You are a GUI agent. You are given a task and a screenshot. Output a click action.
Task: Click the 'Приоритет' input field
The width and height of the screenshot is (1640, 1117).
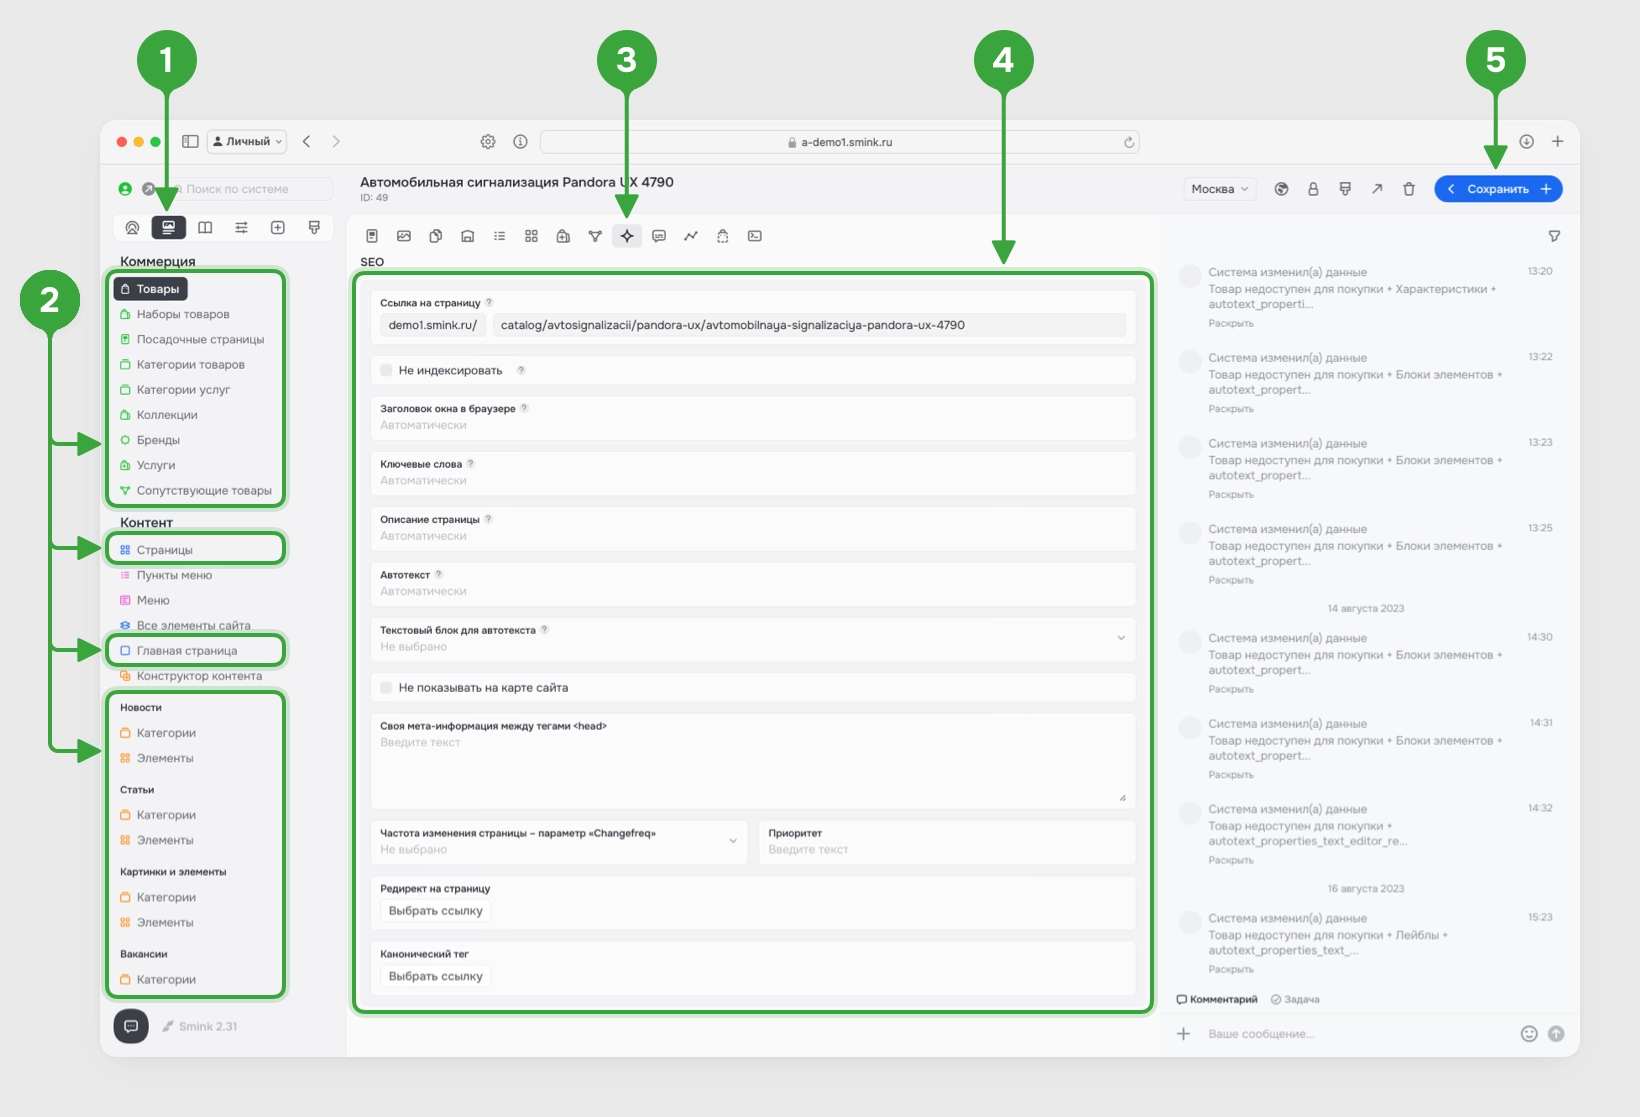pyautogui.click(x=945, y=849)
